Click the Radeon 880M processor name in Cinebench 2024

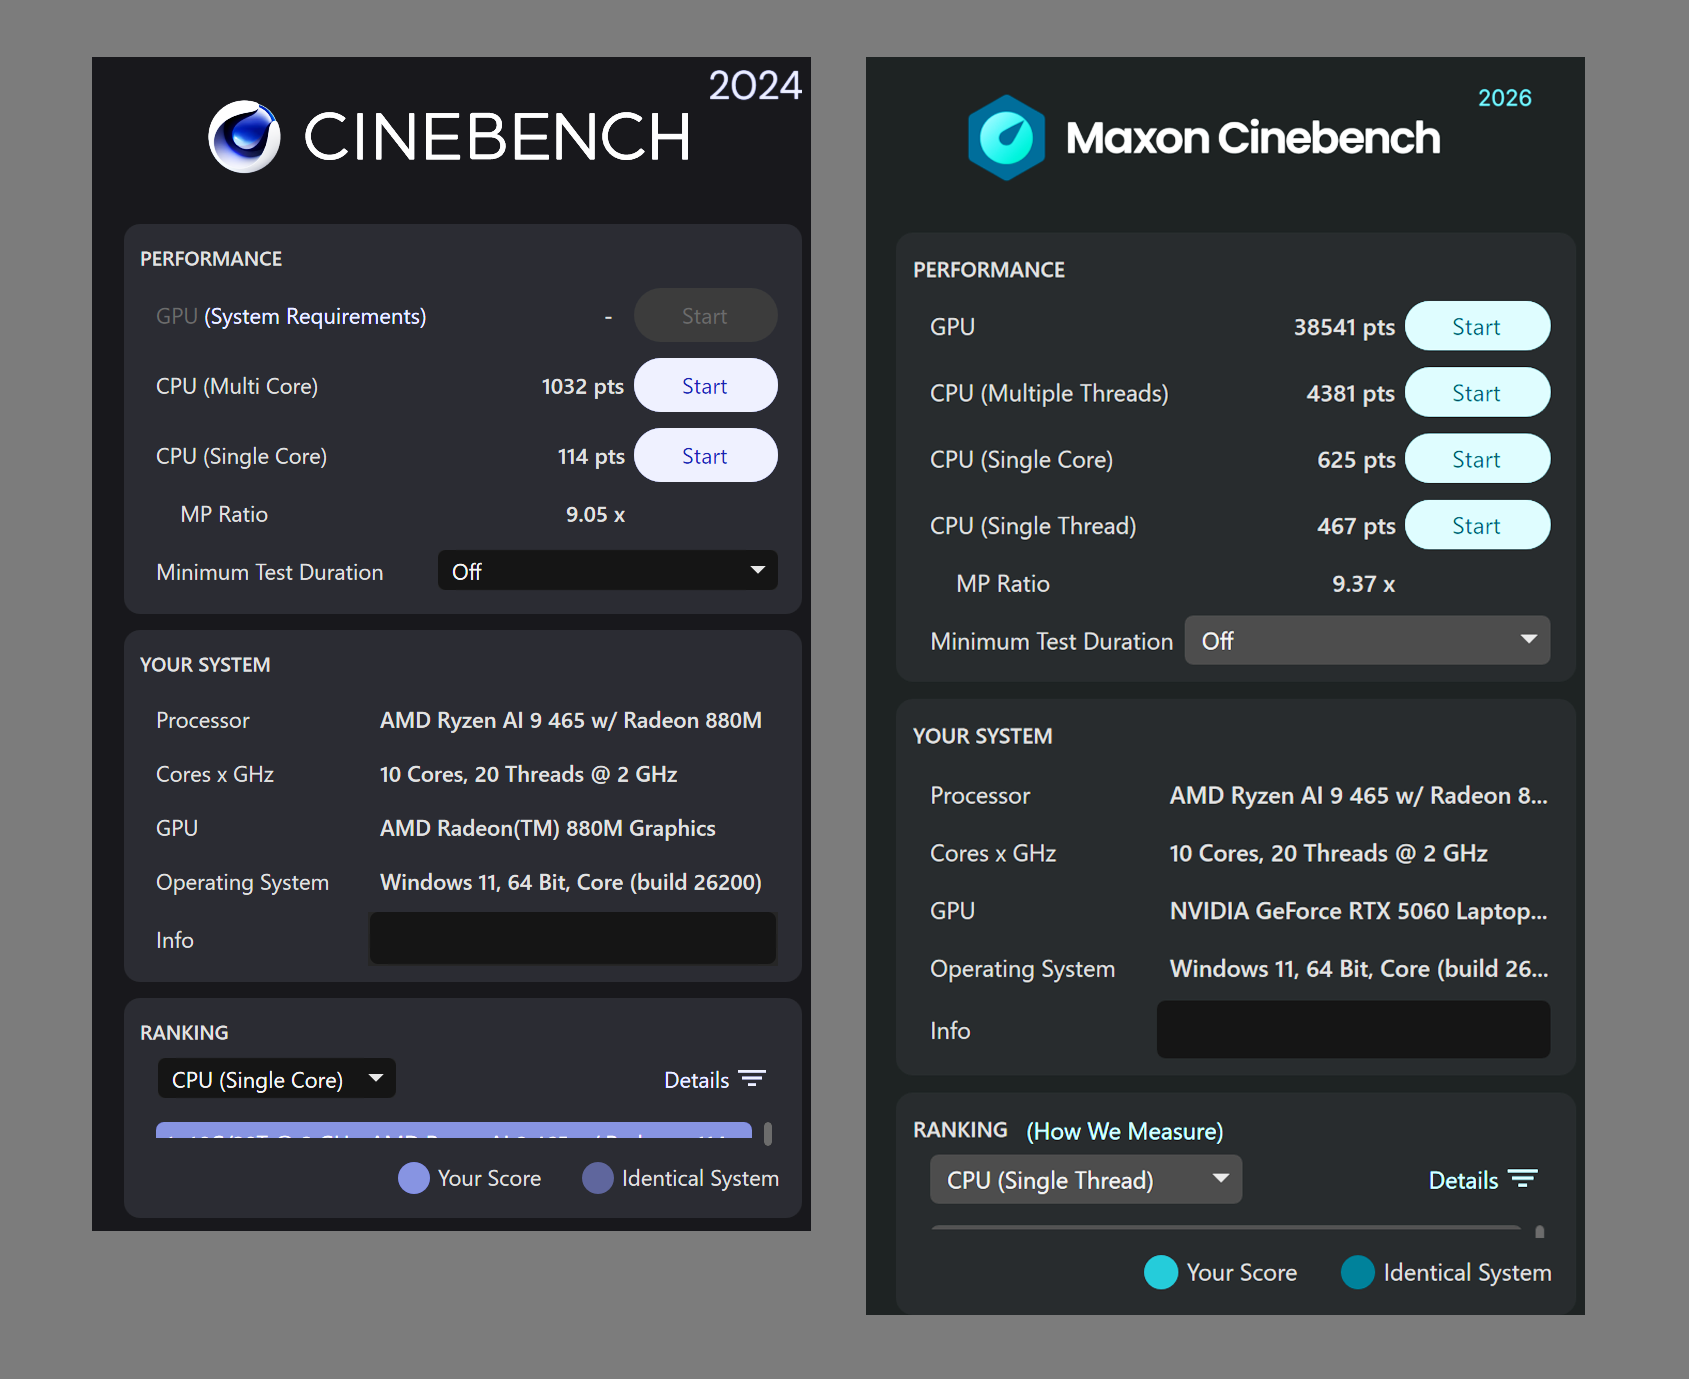coord(571,720)
